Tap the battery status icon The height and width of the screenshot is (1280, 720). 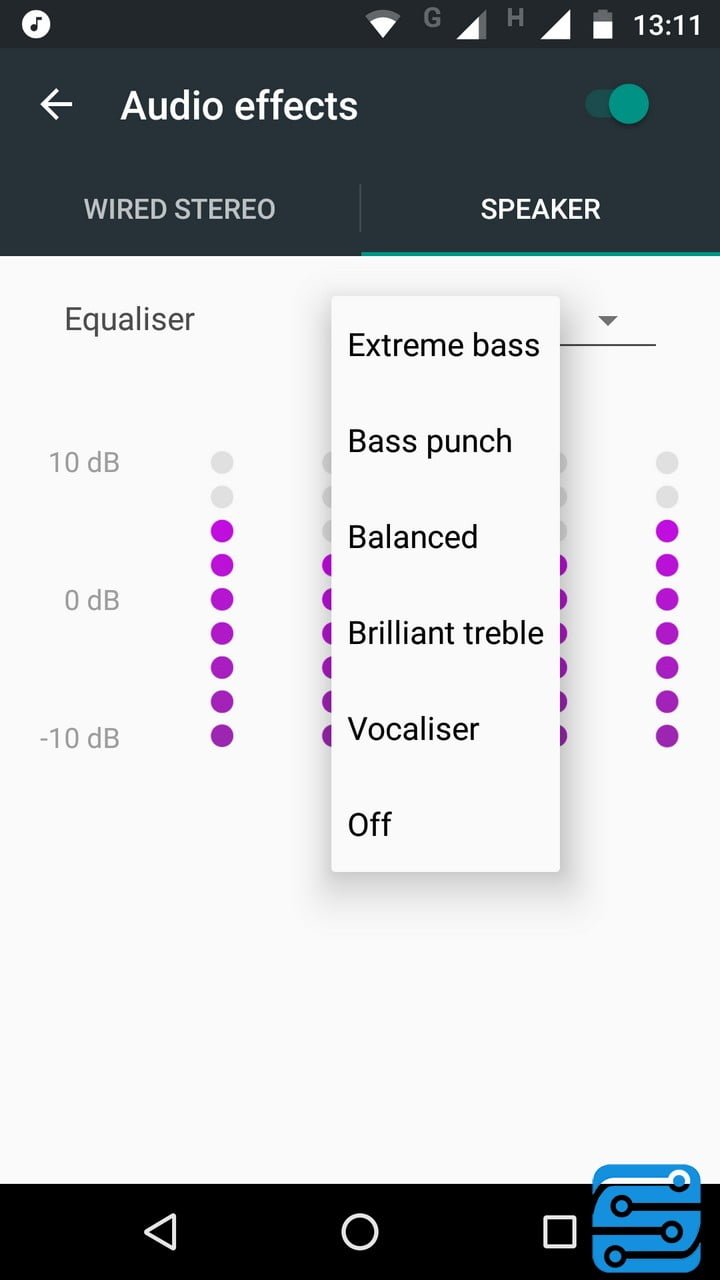[602, 24]
